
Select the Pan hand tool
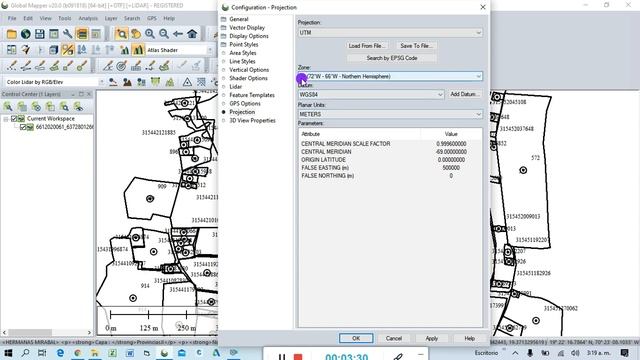pyautogui.click(x=136, y=34)
